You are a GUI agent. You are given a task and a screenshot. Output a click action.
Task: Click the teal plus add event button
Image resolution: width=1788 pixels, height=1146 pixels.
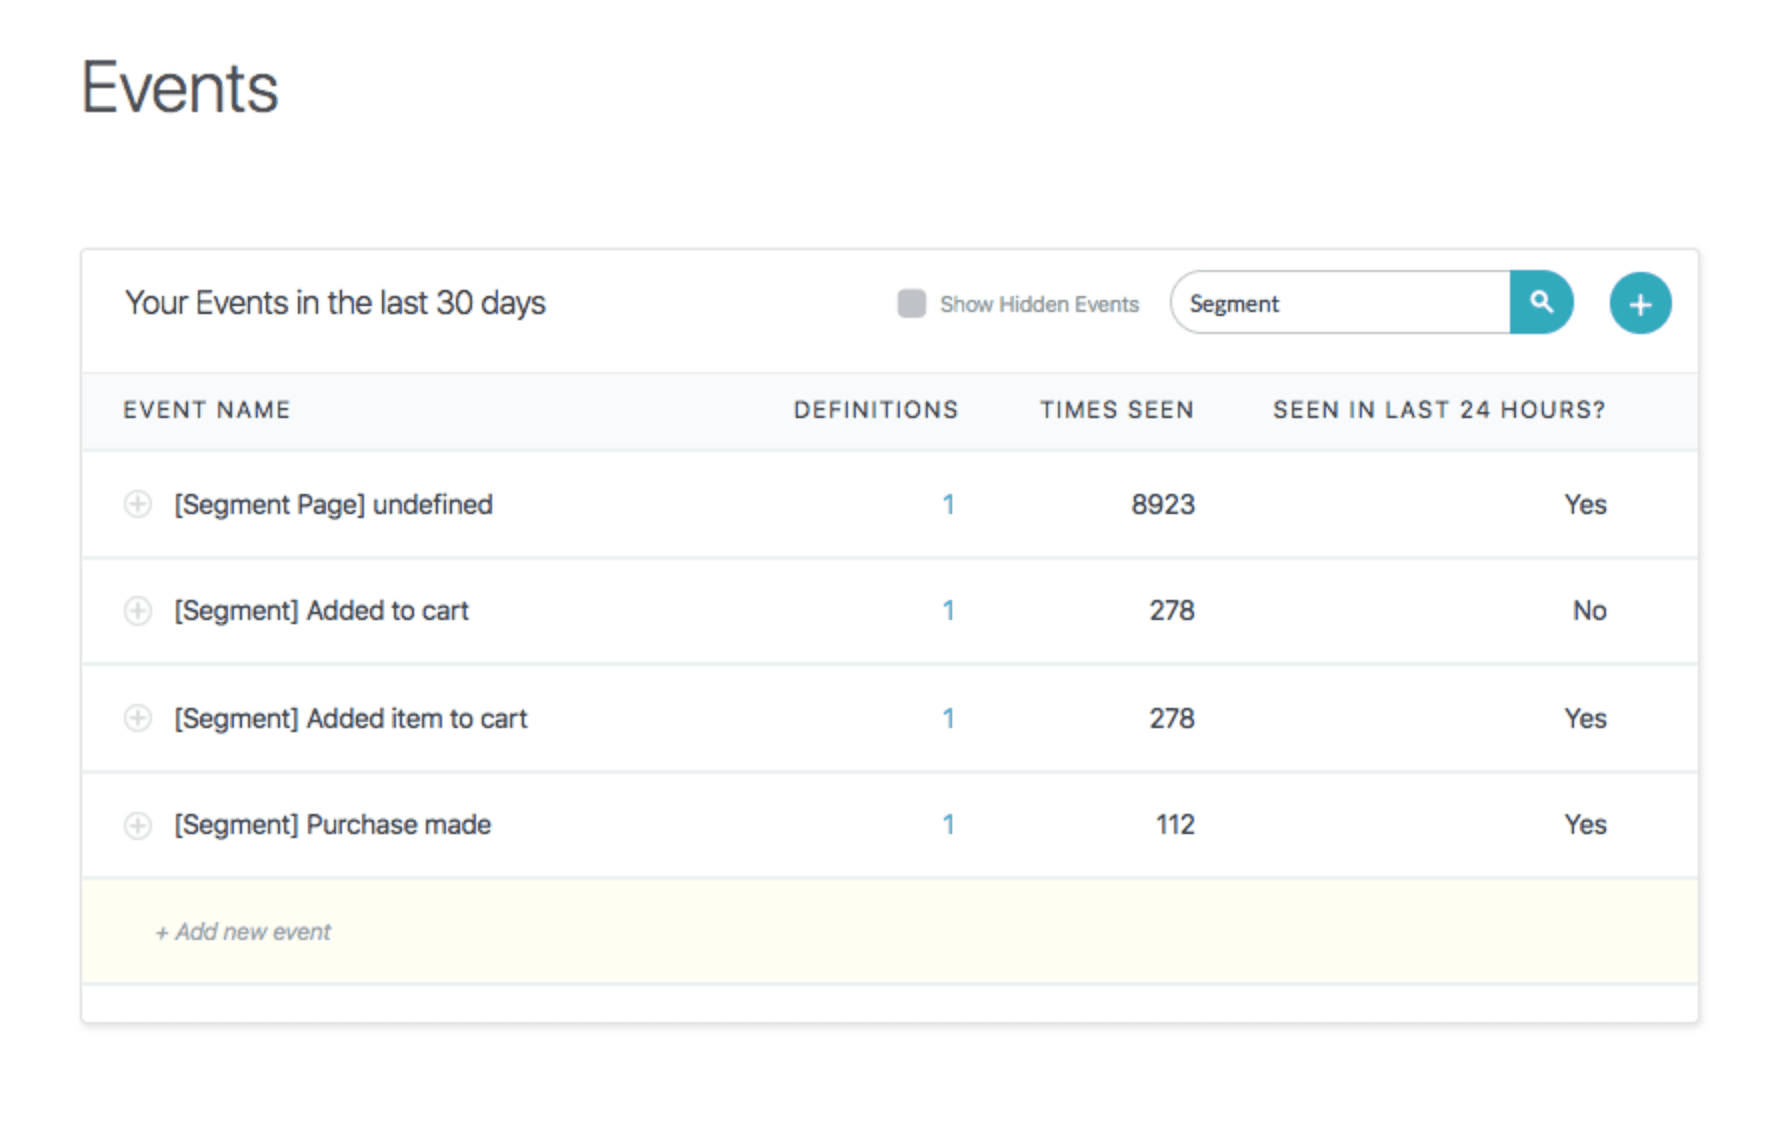(1639, 303)
